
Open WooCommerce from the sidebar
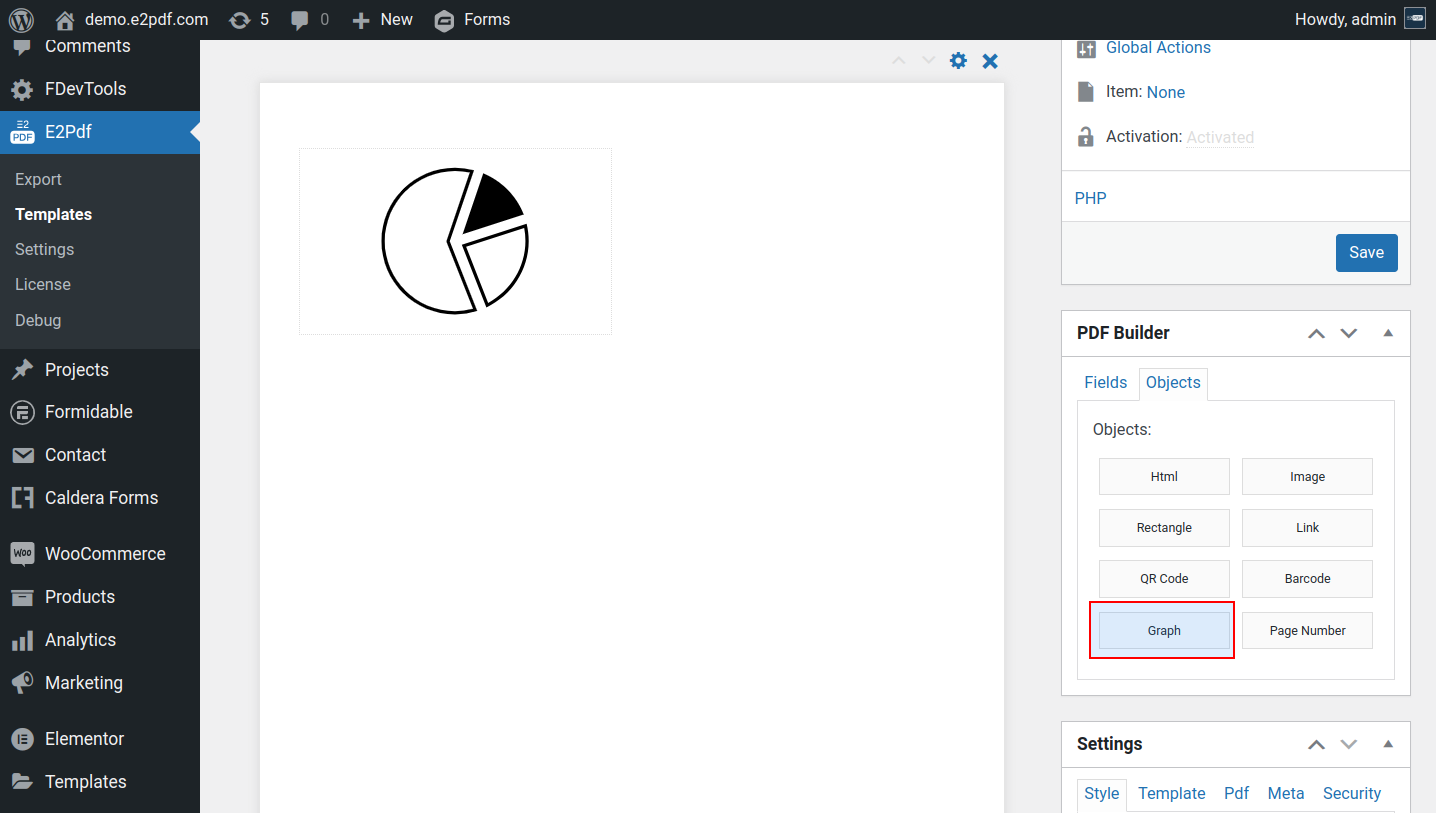(x=104, y=554)
